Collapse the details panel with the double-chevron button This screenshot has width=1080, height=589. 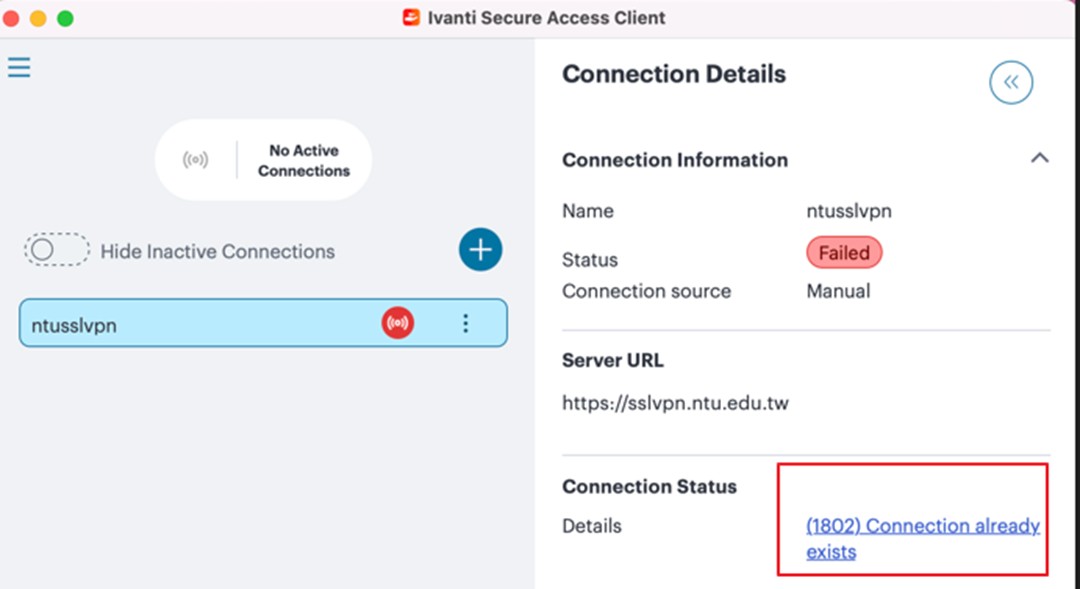[x=1010, y=83]
